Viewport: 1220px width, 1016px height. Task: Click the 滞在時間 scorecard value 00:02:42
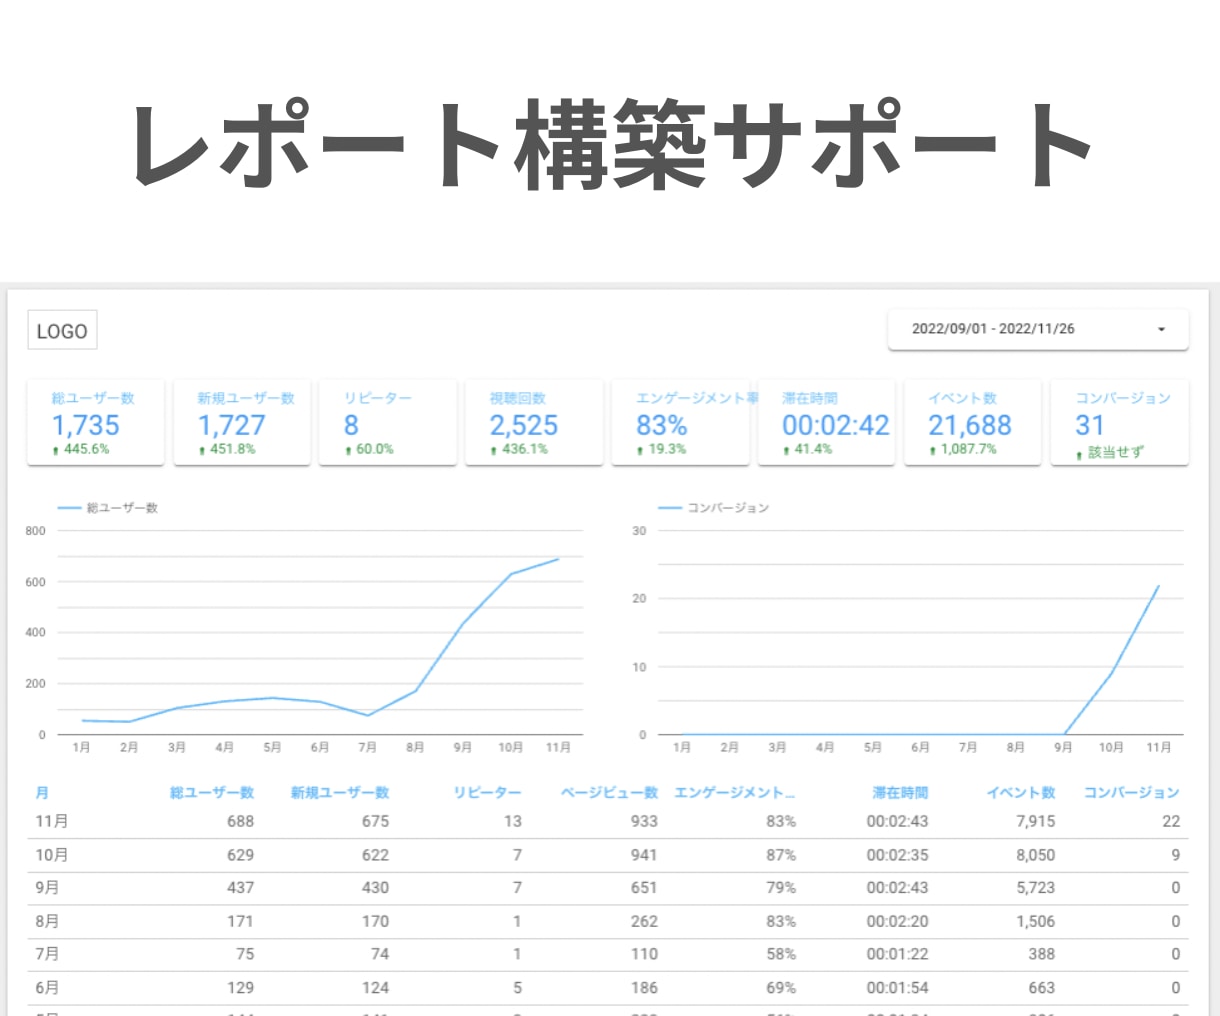tap(836, 425)
